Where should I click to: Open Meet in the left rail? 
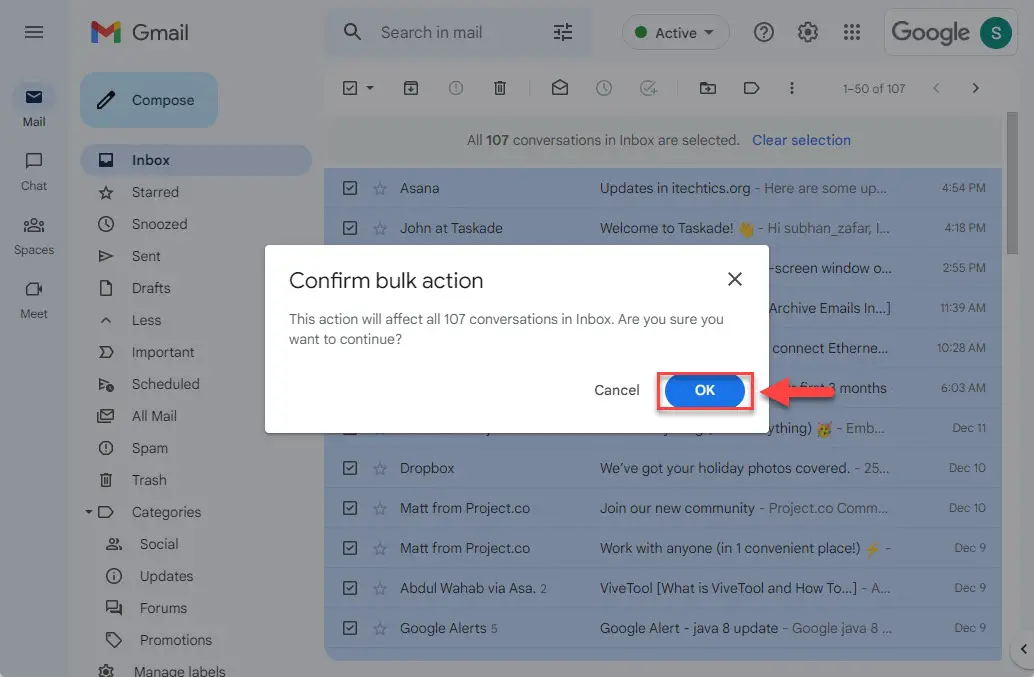pyautogui.click(x=34, y=300)
